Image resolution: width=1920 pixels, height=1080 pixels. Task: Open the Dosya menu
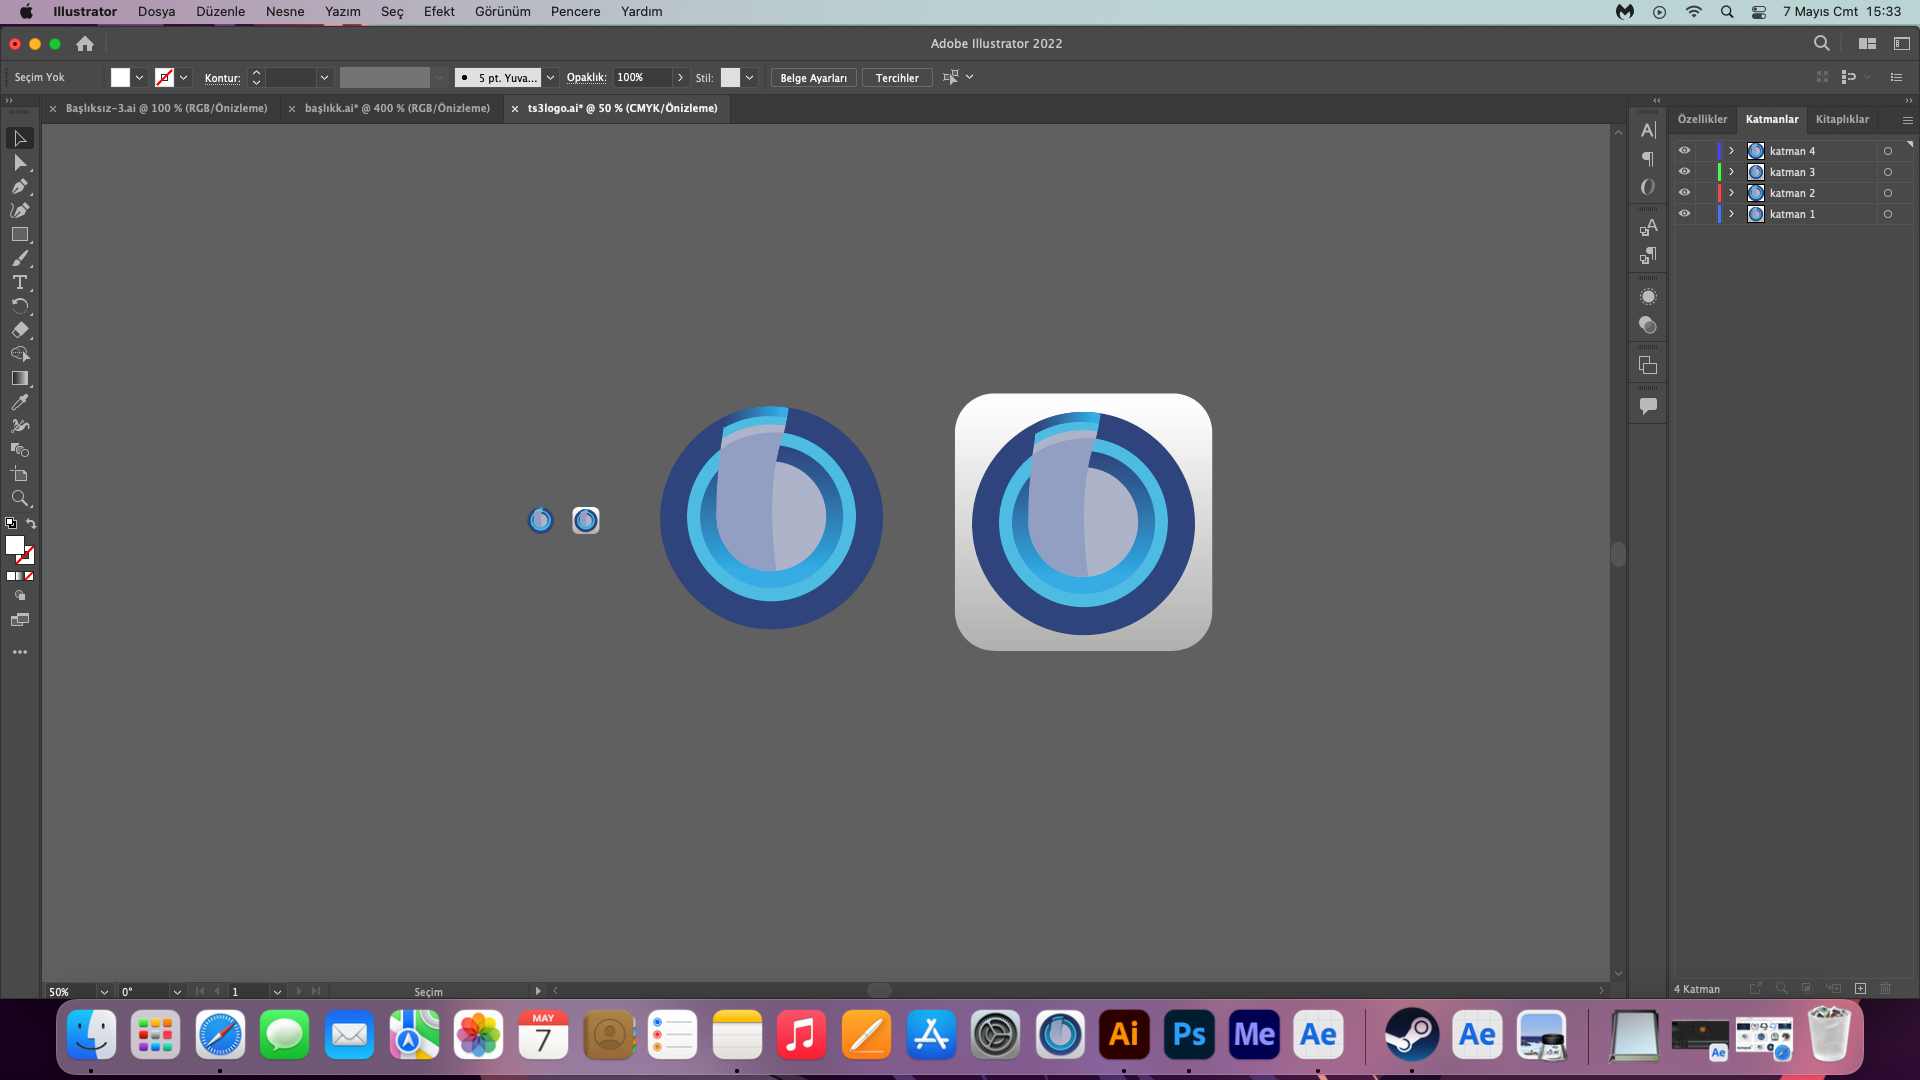point(156,12)
